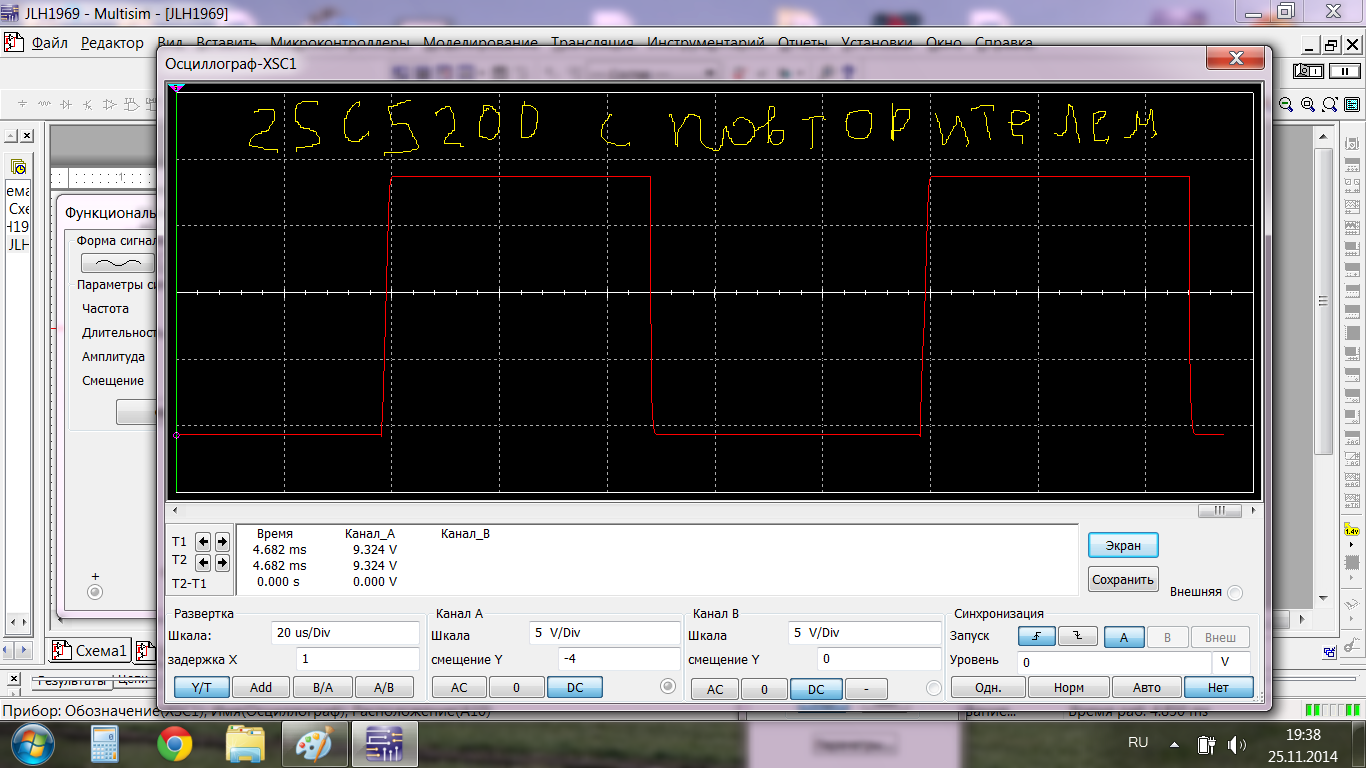The image size is (1366, 768).
Task: Click the level unit V dropdown
Action: (x=1230, y=662)
